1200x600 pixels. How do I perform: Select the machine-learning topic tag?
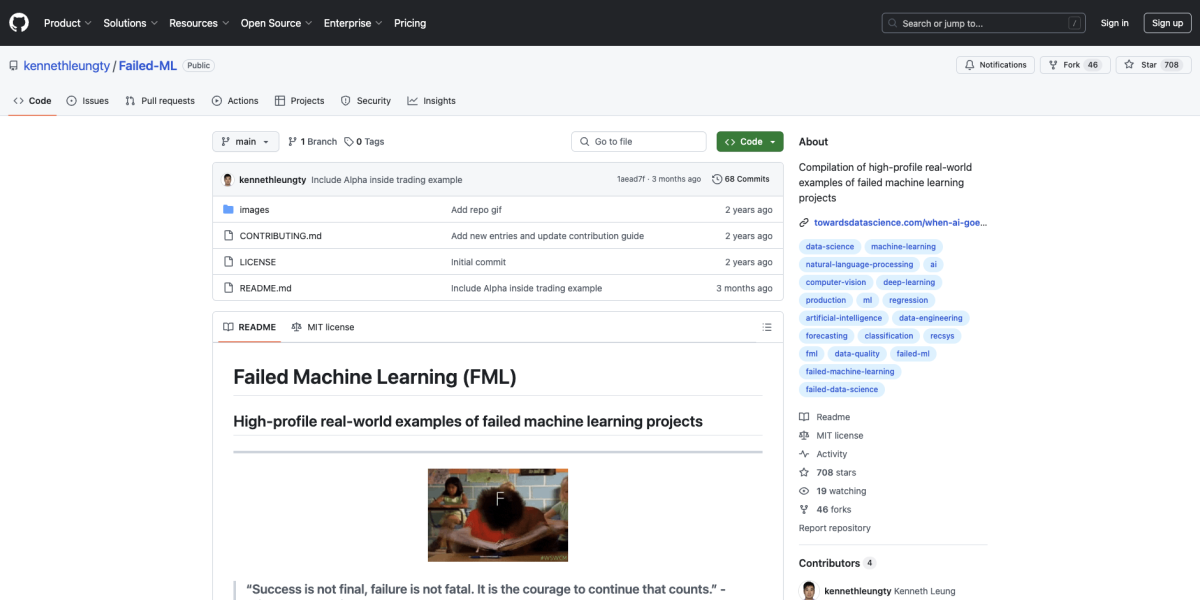point(903,247)
